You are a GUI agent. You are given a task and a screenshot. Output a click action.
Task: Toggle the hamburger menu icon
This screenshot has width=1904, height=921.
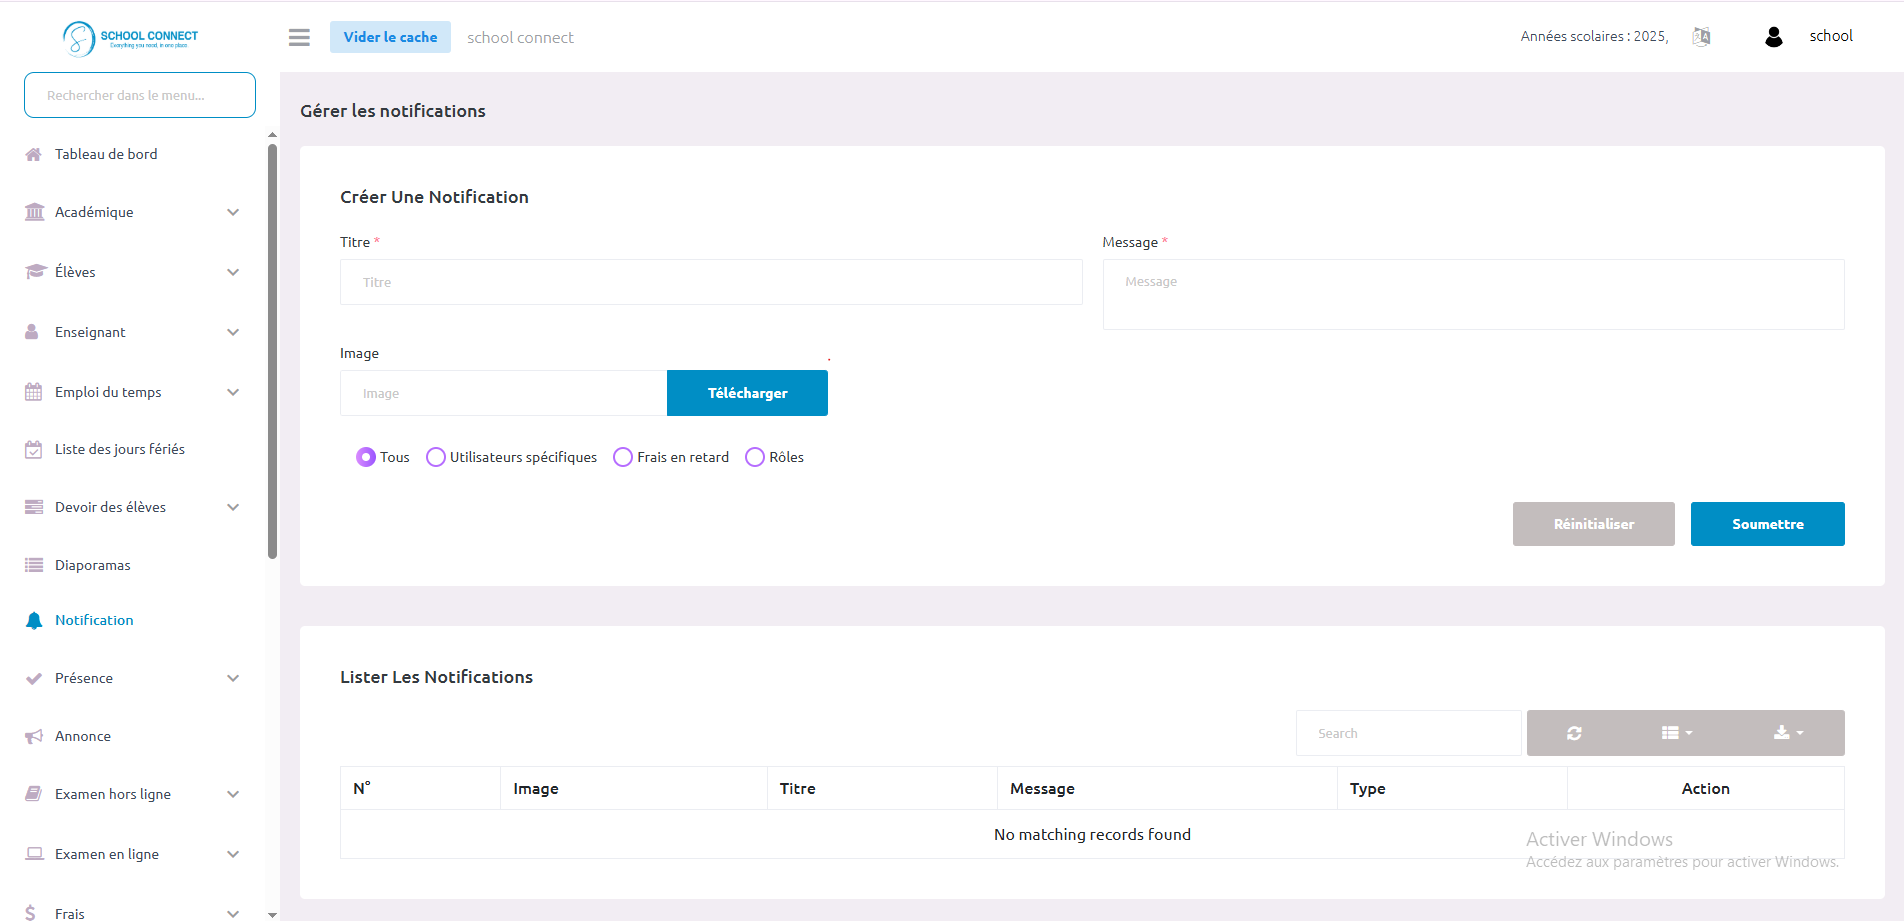click(x=299, y=37)
